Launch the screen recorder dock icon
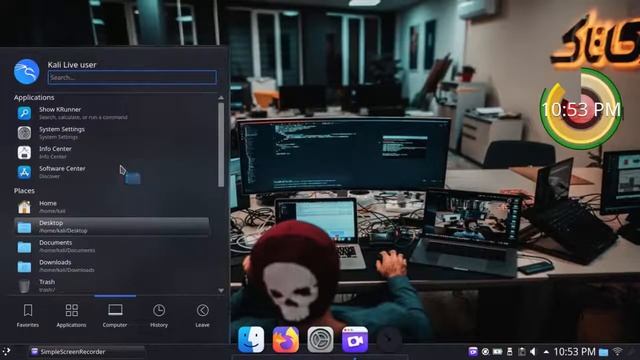This screenshot has width=640, height=360. [355, 339]
